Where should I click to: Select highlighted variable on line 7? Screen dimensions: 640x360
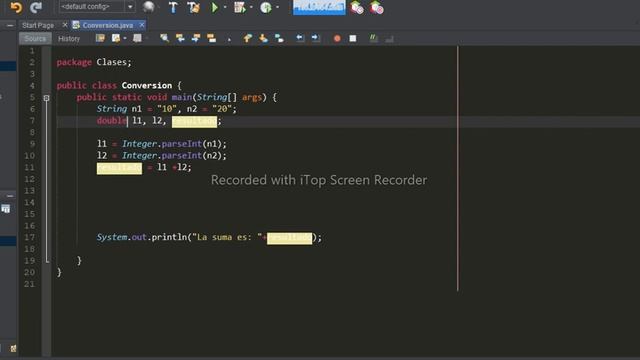point(194,121)
